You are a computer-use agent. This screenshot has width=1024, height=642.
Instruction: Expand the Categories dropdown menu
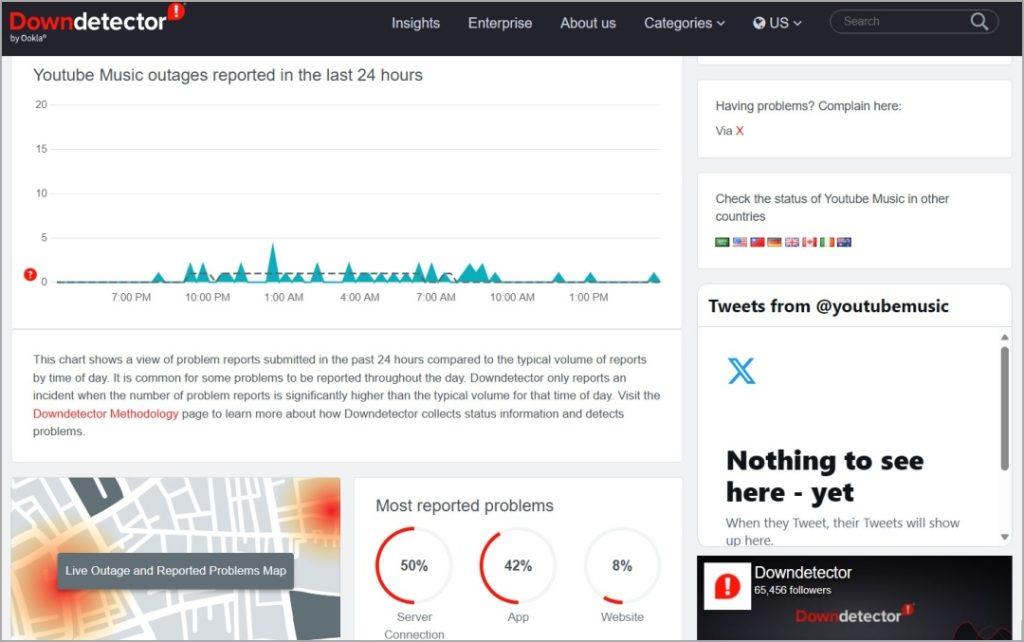click(684, 23)
